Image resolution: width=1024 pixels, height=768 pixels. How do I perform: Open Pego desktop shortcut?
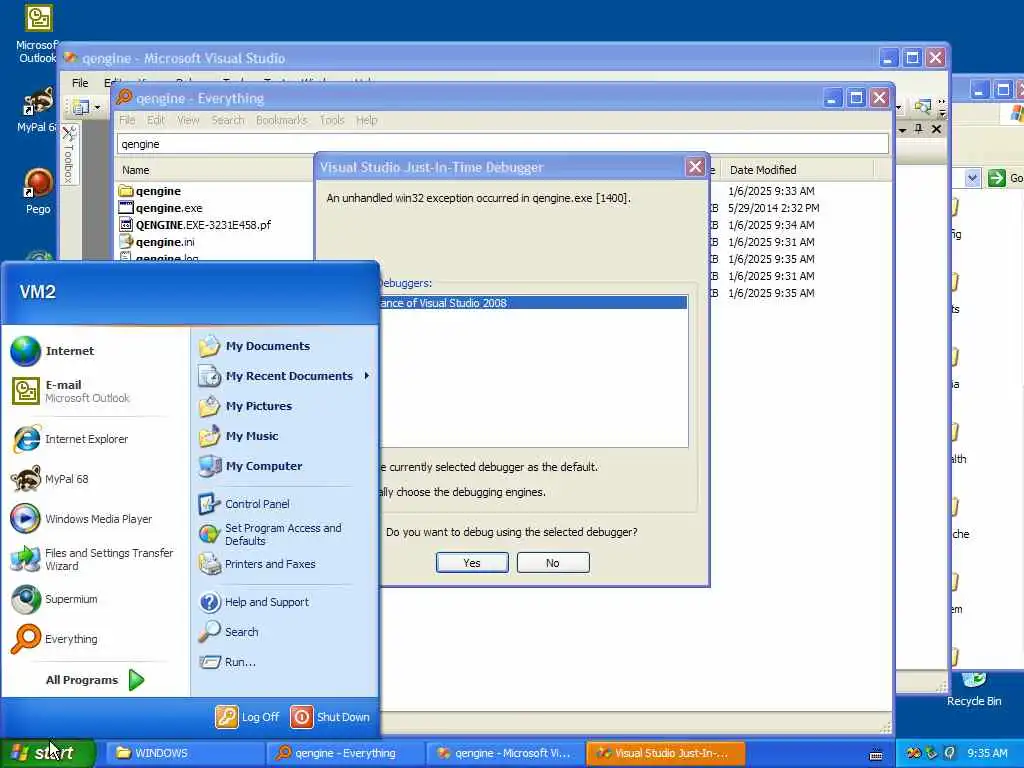(x=38, y=191)
